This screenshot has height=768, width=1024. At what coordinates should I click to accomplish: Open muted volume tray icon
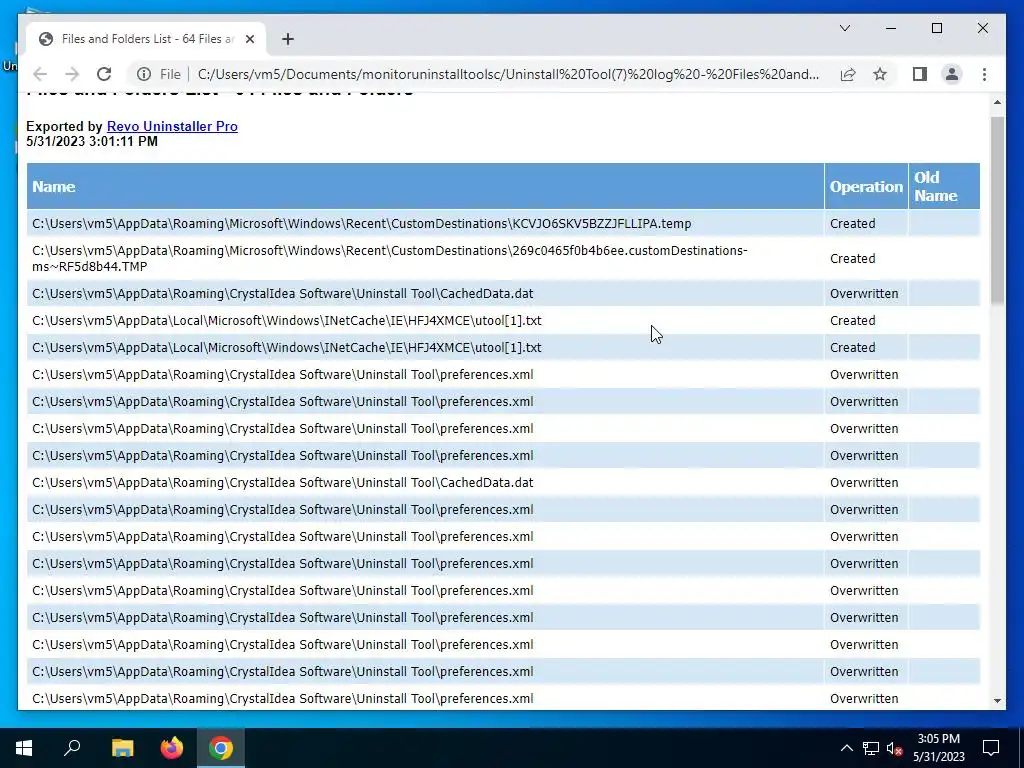pyautogui.click(x=894, y=748)
